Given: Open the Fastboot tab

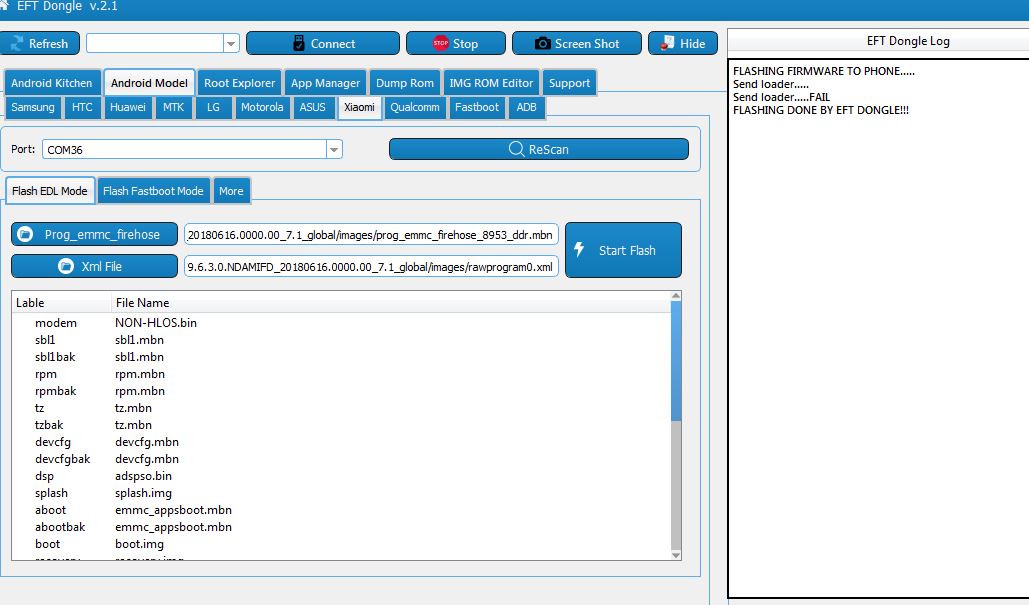Looking at the screenshot, I should 477,107.
